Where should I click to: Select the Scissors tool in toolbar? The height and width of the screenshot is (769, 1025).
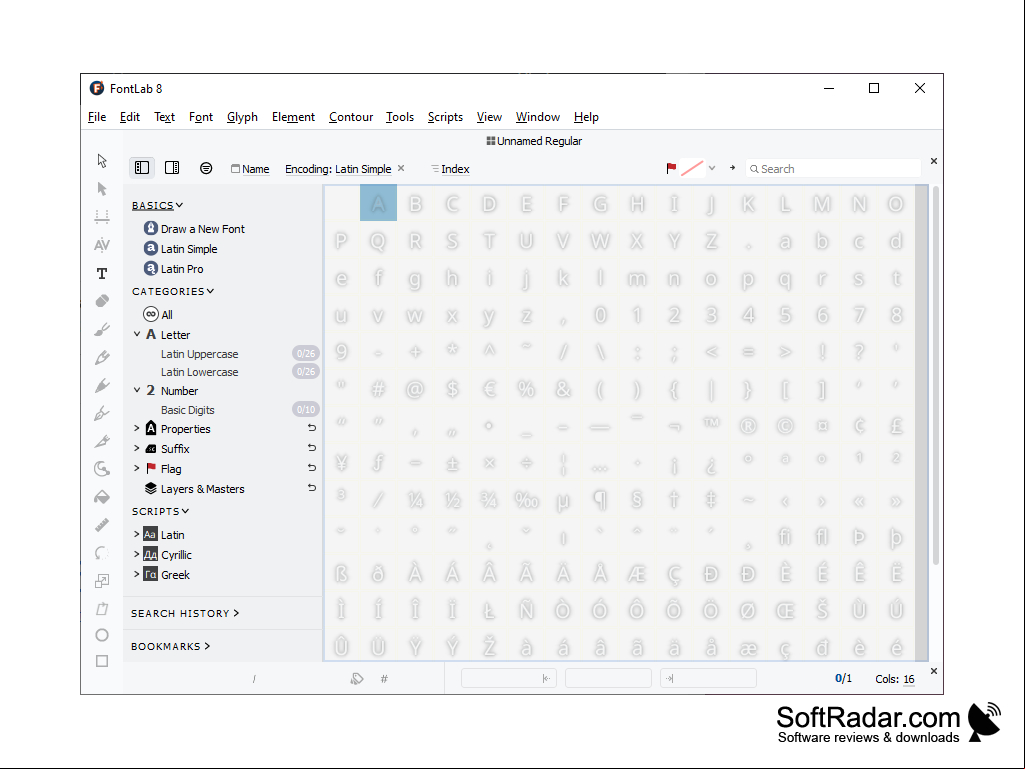(x=102, y=469)
